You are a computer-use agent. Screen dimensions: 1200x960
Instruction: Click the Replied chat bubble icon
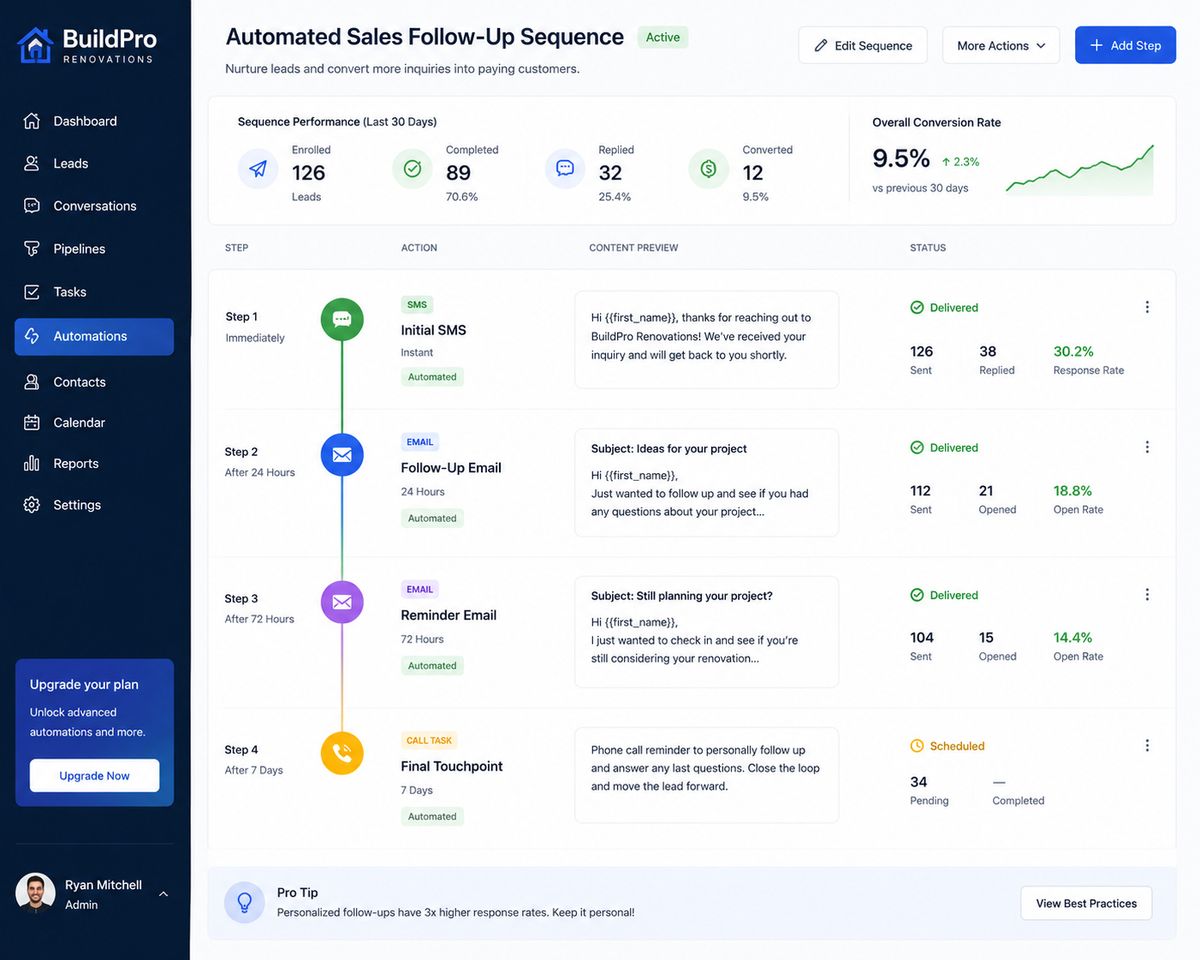(x=565, y=169)
